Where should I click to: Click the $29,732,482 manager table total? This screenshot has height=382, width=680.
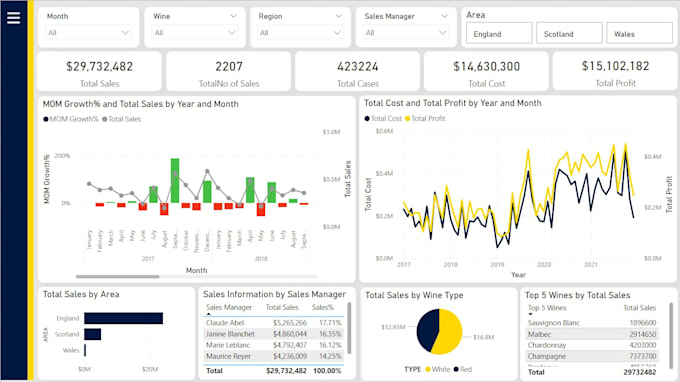point(286,371)
